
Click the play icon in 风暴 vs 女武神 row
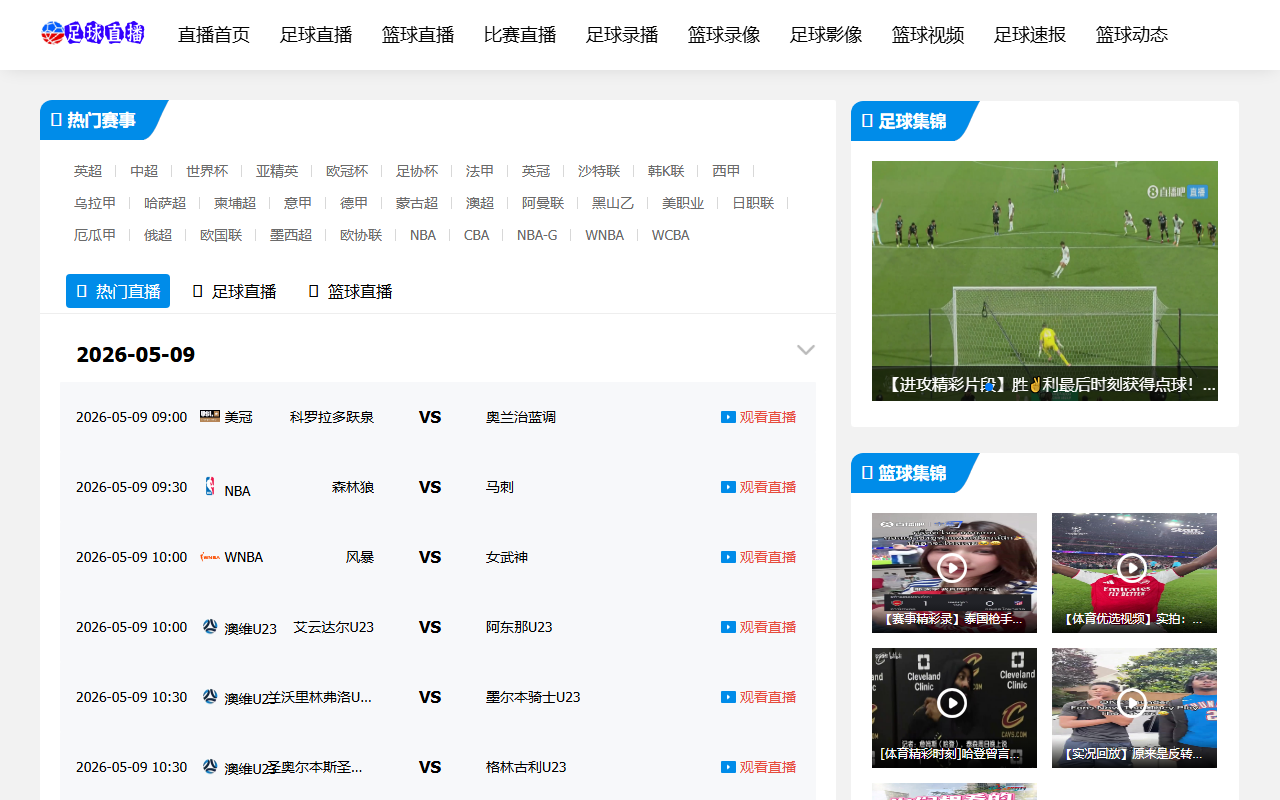pos(728,557)
